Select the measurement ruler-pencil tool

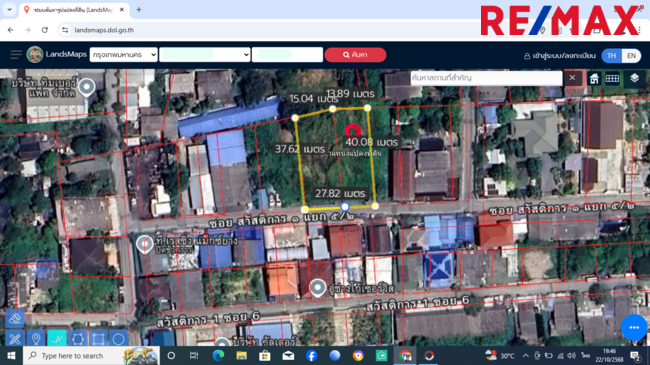(x=15, y=339)
